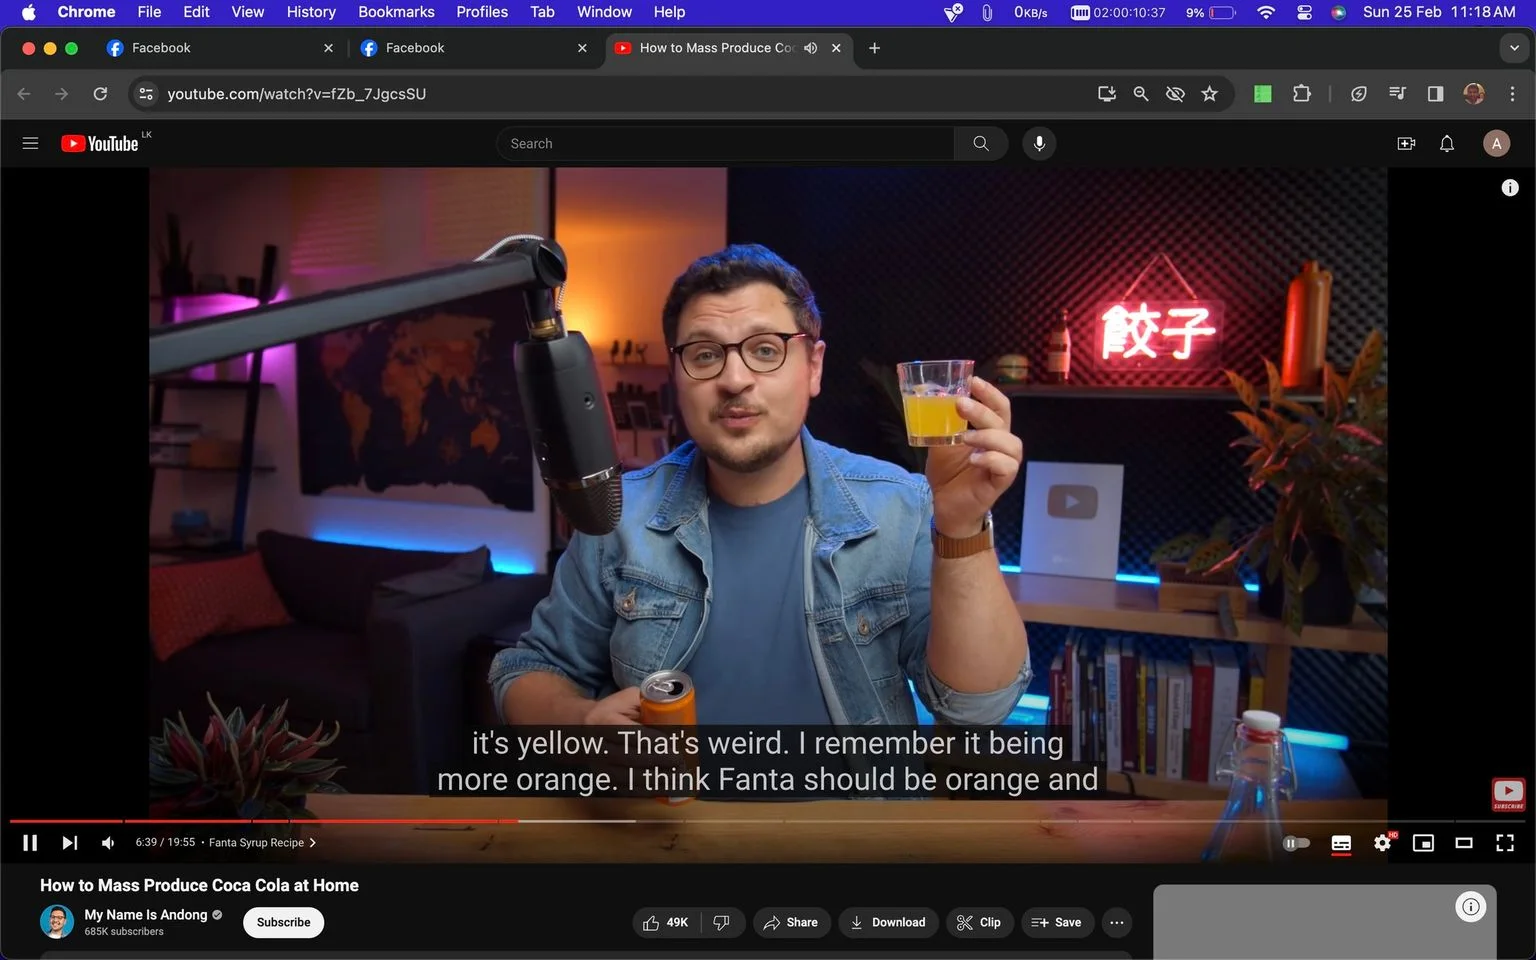Search with your voice microphone
The image size is (1536, 960).
click(1039, 143)
